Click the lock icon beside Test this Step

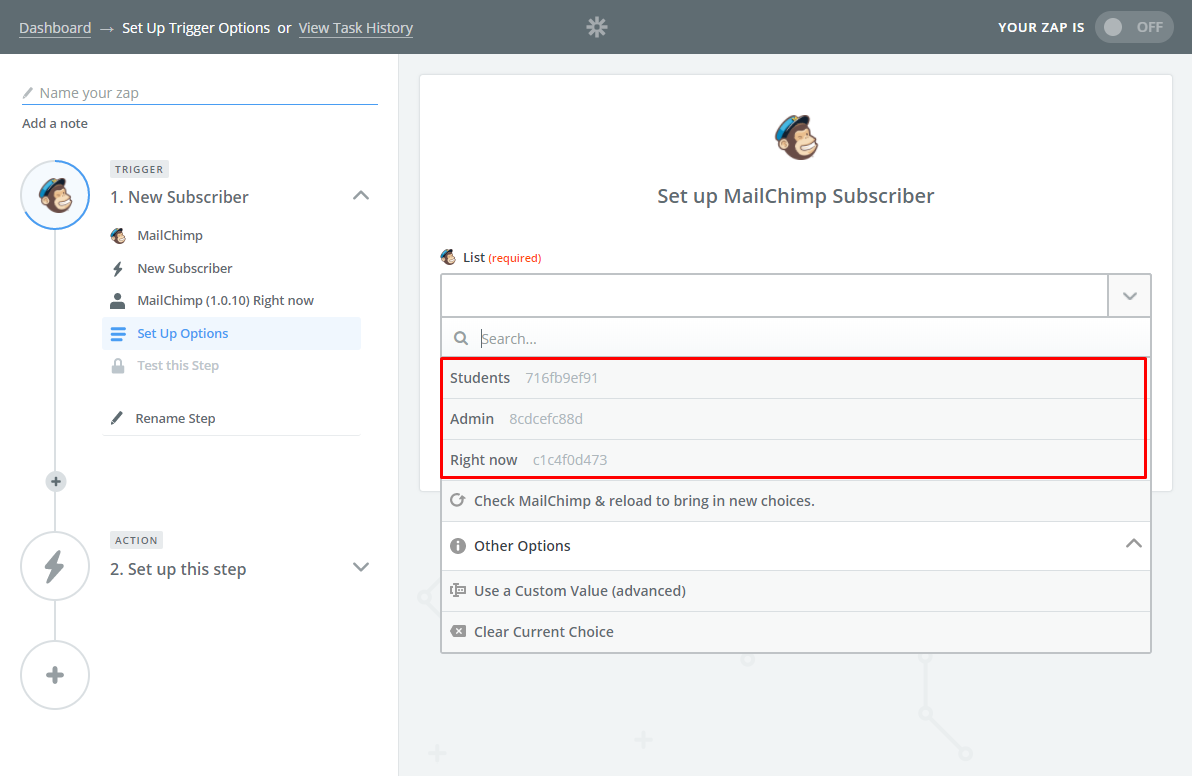tap(118, 366)
